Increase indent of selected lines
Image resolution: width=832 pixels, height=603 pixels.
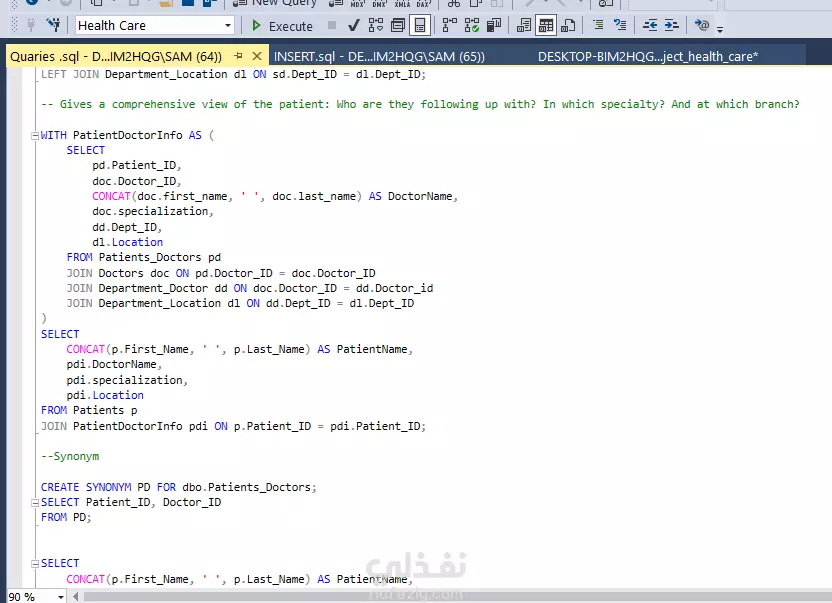(x=672, y=25)
